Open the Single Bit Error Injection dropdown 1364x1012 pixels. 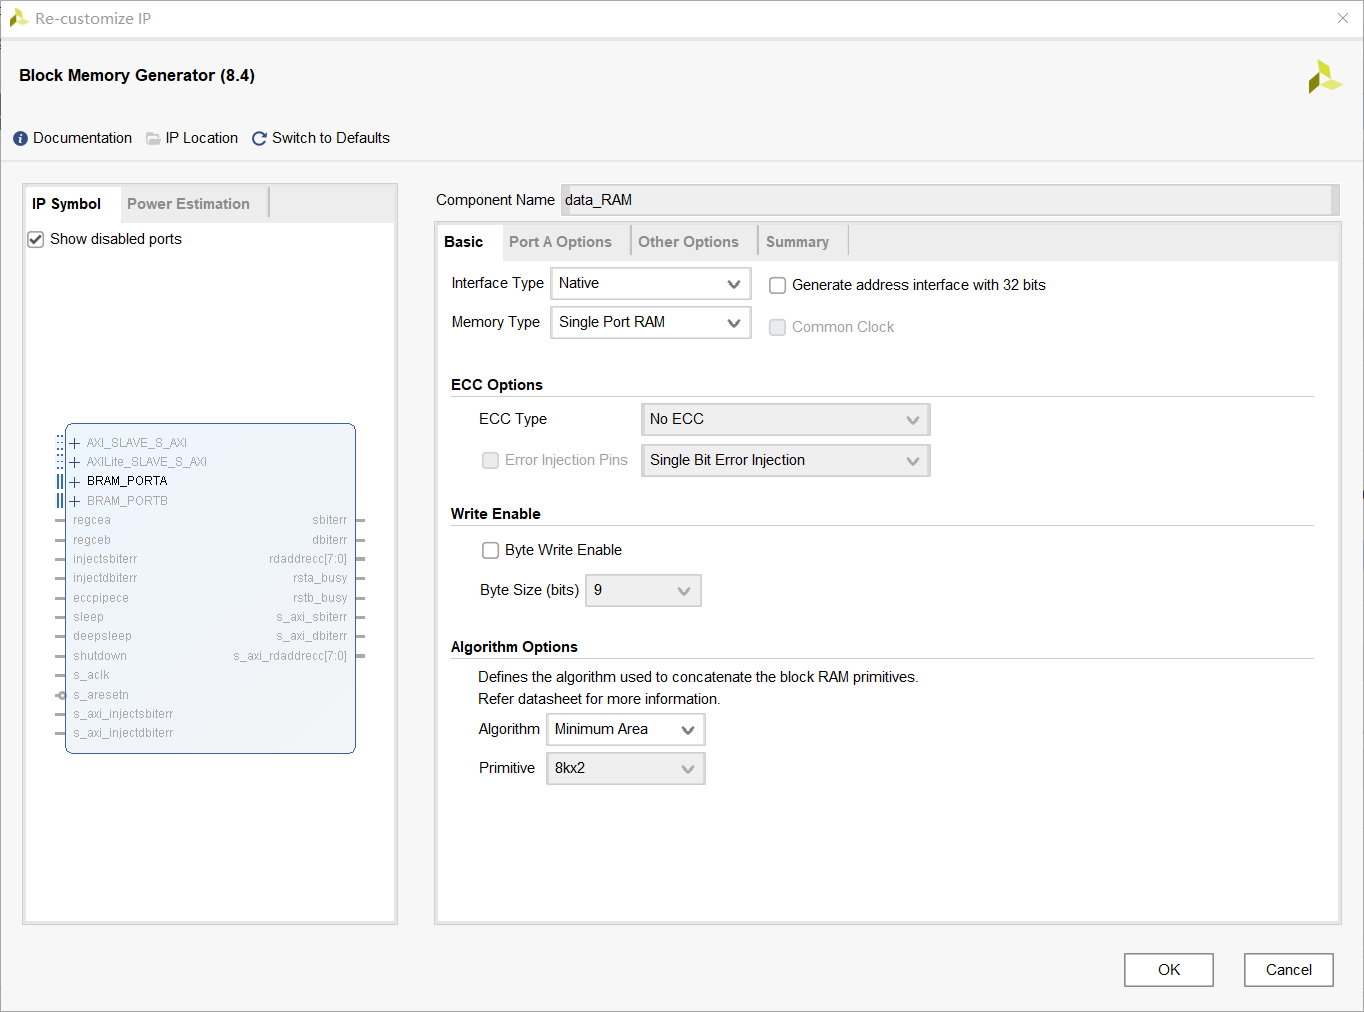tap(786, 460)
